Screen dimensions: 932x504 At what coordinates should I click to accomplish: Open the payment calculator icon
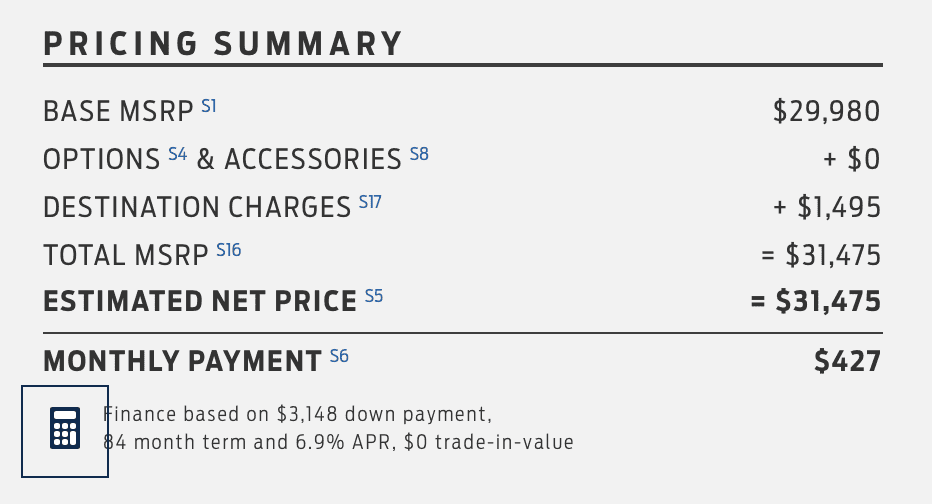[65, 429]
